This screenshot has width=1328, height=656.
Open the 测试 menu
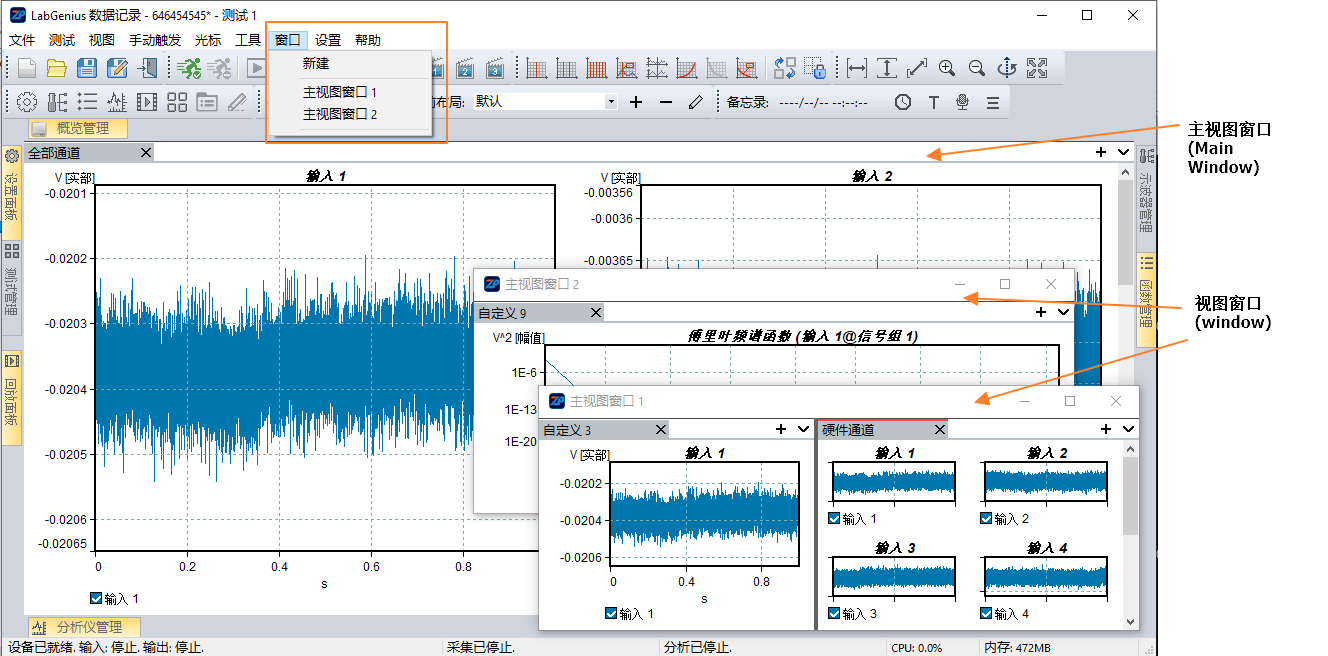point(62,40)
